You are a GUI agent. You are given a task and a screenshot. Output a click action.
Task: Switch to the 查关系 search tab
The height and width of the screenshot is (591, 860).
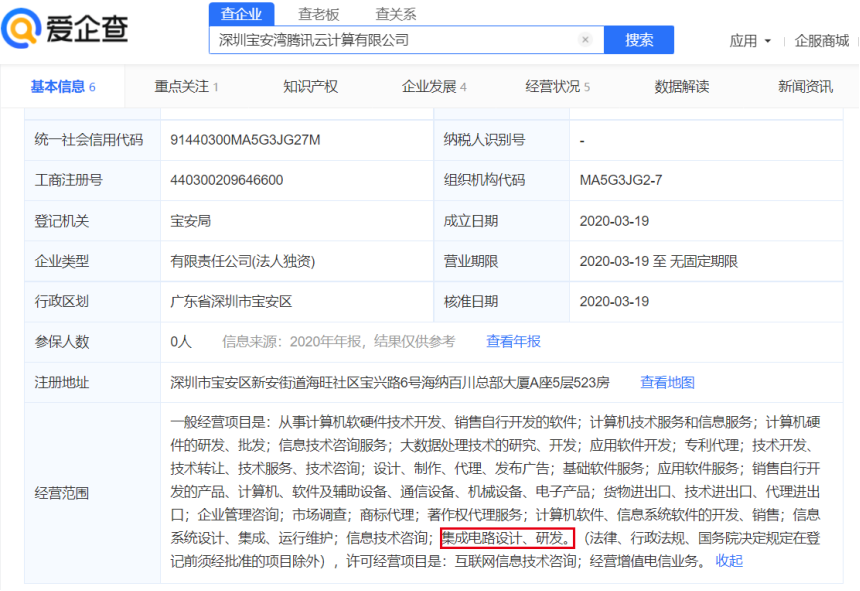click(395, 14)
